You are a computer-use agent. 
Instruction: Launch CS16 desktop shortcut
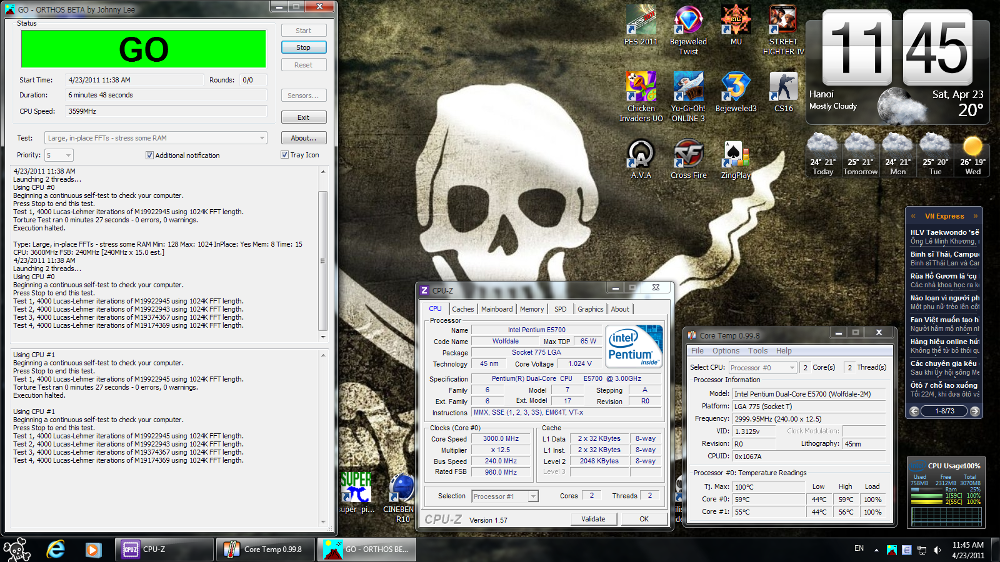pos(783,92)
